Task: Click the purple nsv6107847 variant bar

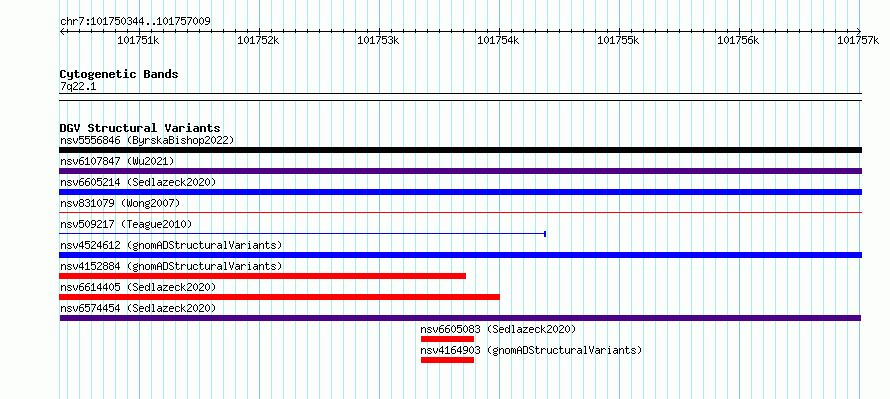Action: coord(460,171)
